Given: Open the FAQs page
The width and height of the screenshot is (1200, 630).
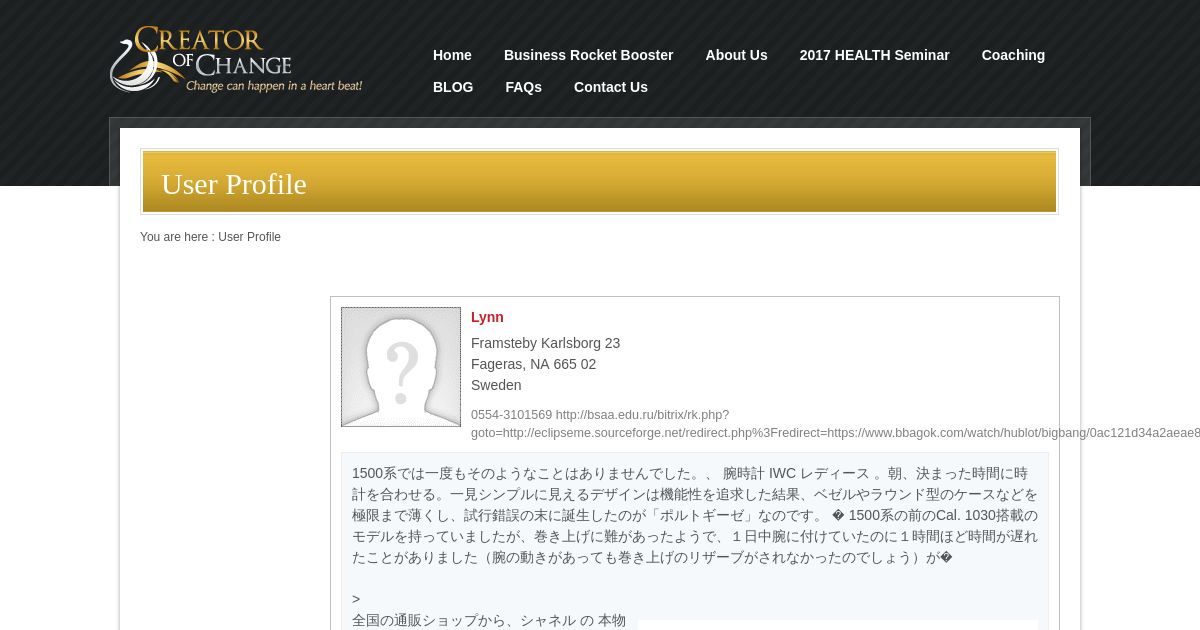Looking at the screenshot, I should tap(523, 87).
